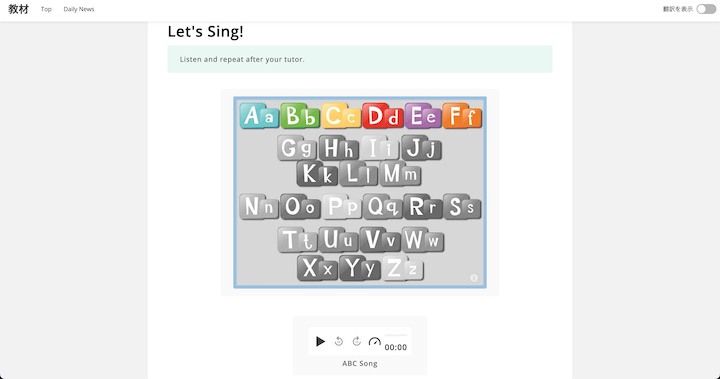
Task: Select the green Bb letter tile
Action: coord(300,115)
